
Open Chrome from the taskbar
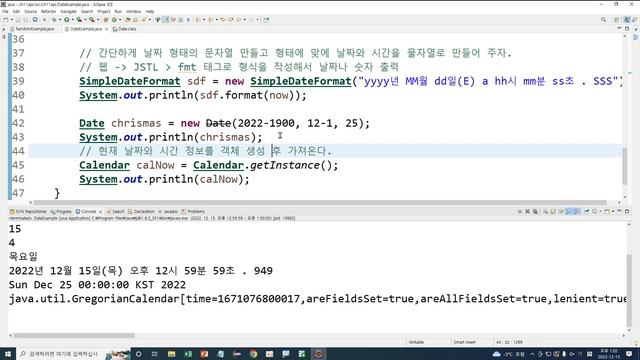click(x=253, y=354)
